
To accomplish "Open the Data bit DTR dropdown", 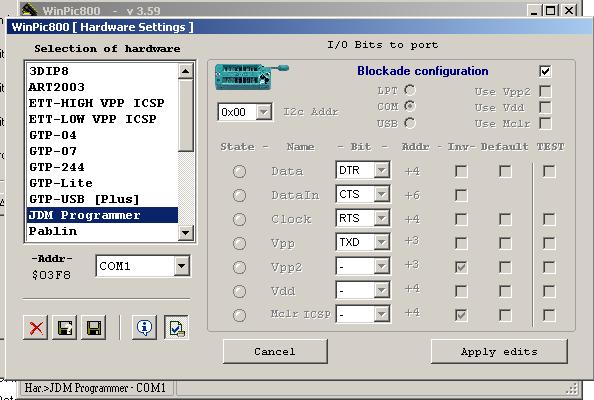I will [x=381, y=170].
